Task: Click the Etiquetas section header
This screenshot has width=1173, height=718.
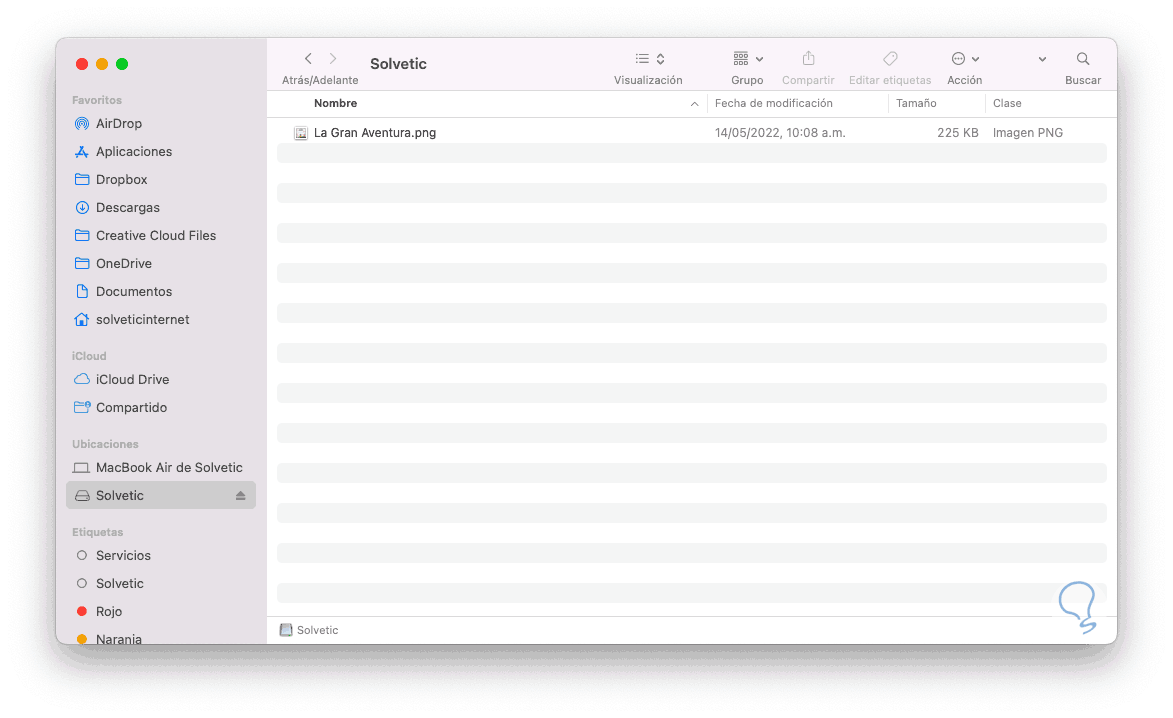Action: 97,533
